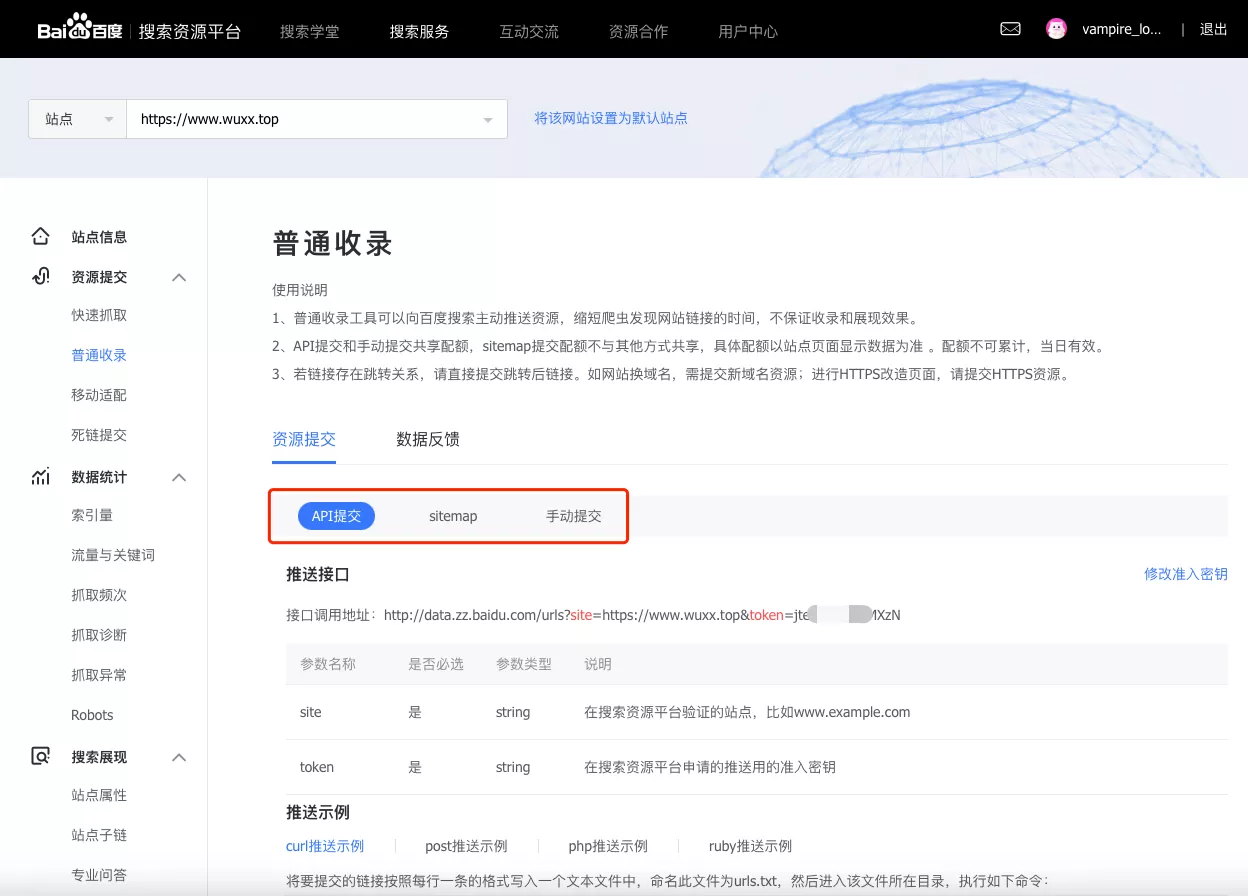Open 站点子链 in the sidebar
This screenshot has height=896, width=1248.
pyautogui.click(x=99, y=835)
